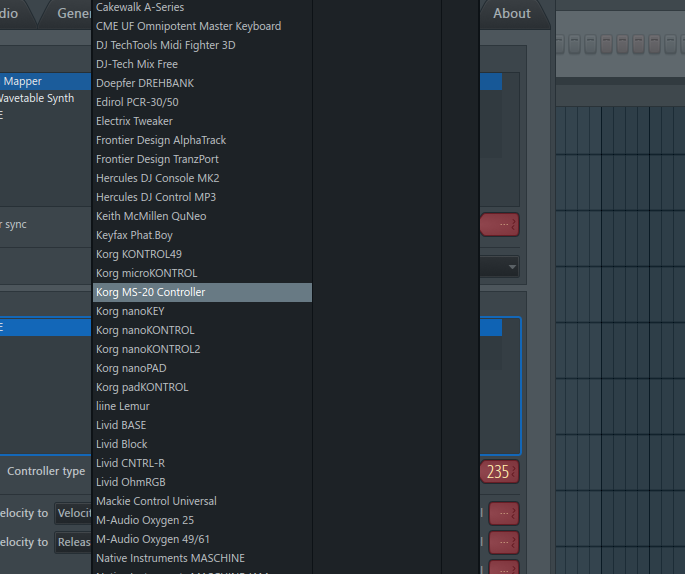Open dropdown arrow below the sync row
Image resolution: width=685 pixels, height=574 pixels.
512,267
